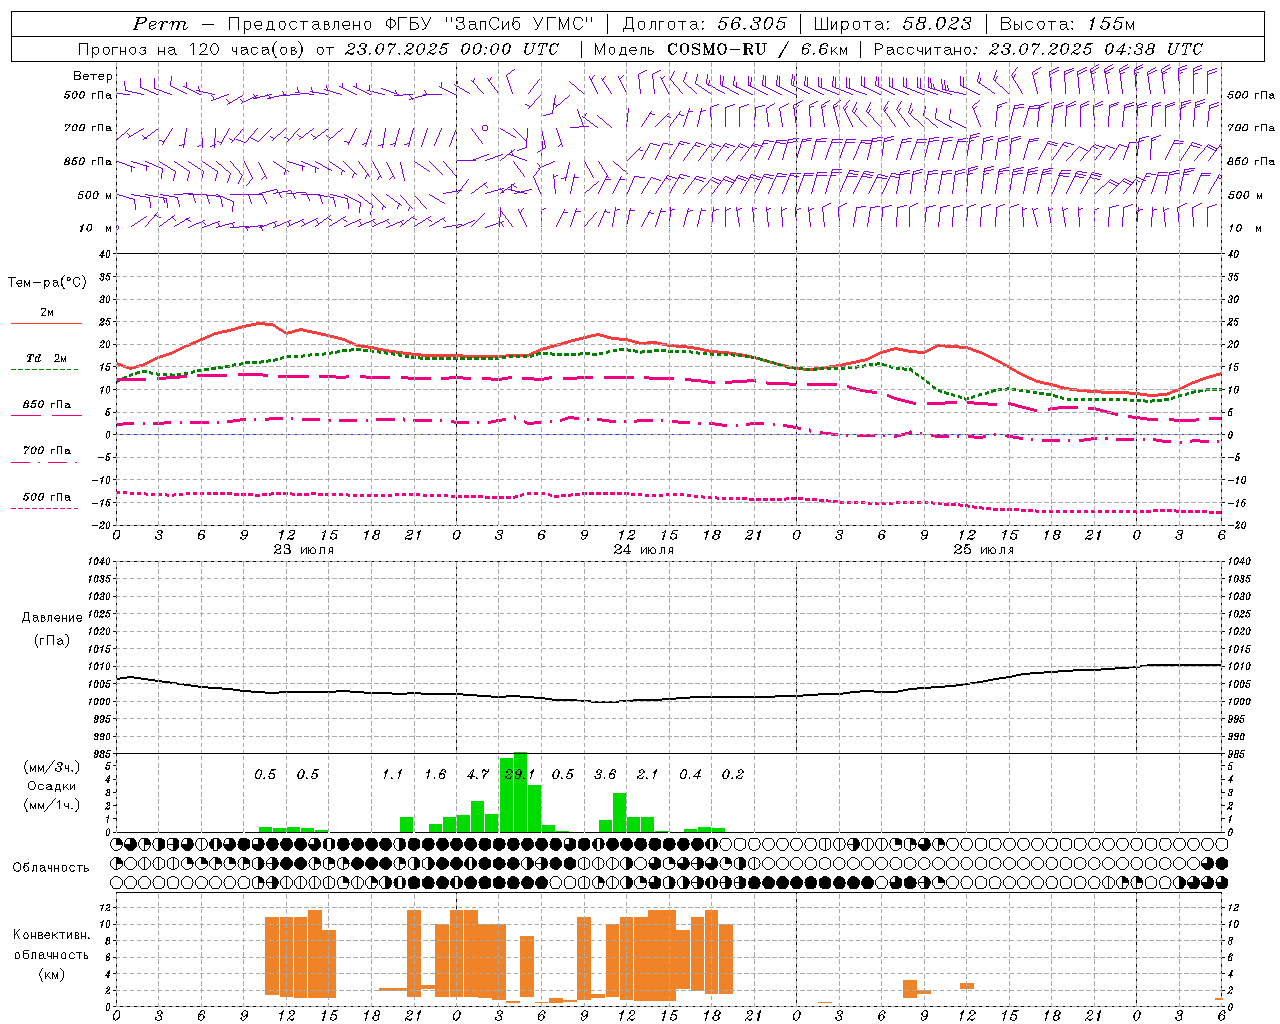Click the "Широта: 58.023" latitude value

pyautogui.click(x=892, y=24)
